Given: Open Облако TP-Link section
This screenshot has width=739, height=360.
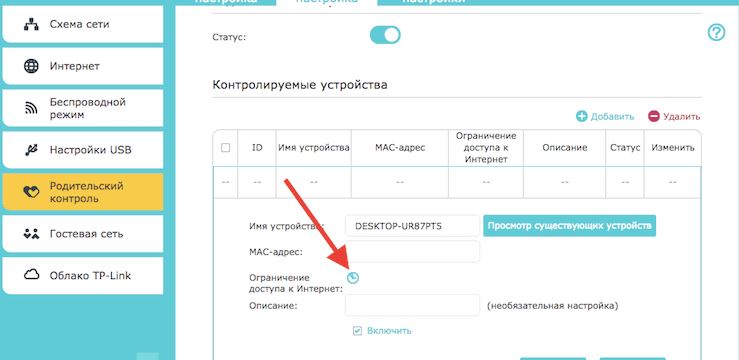Looking at the screenshot, I should [83, 276].
